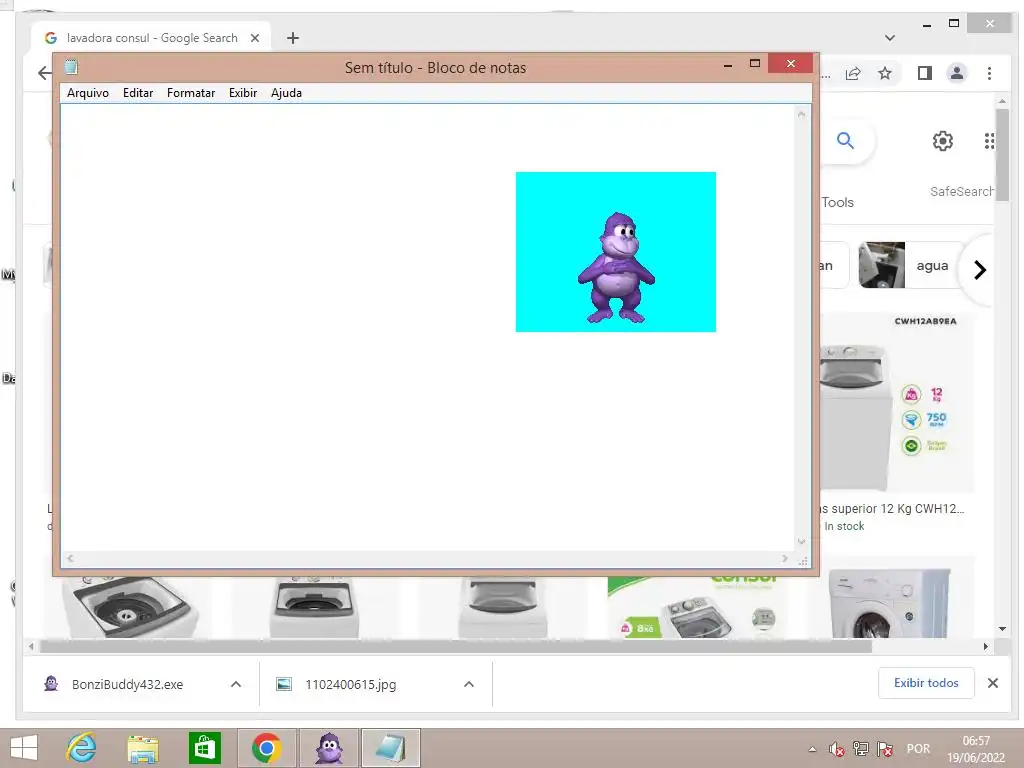Image resolution: width=1024 pixels, height=768 pixels.
Task: Switch to Chrome from the taskbar
Action: point(266,748)
